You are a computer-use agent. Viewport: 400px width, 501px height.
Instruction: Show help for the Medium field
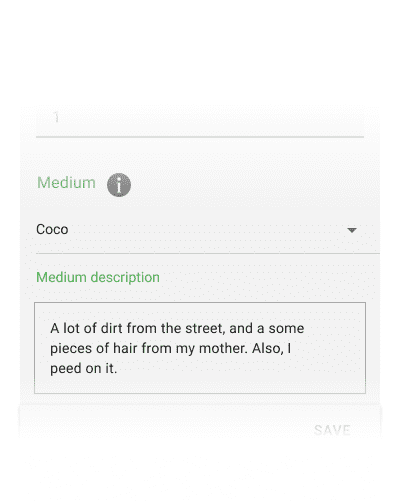coord(119,185)
